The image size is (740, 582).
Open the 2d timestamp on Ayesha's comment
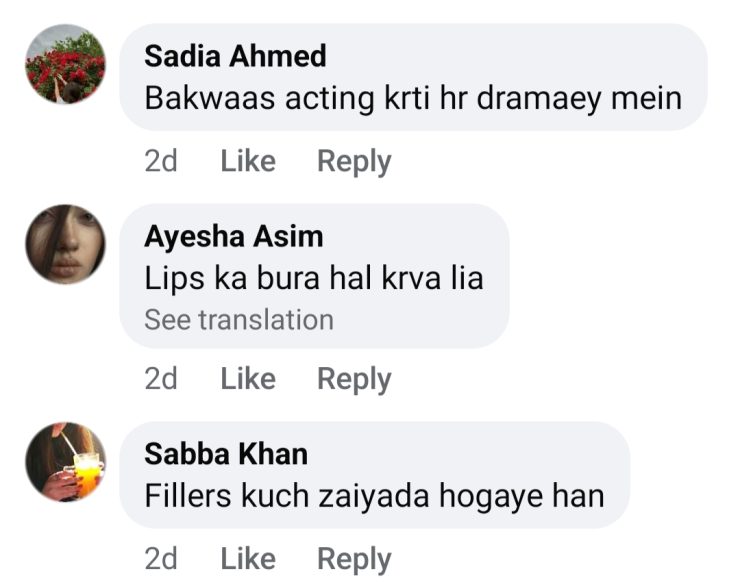(161, 379)
